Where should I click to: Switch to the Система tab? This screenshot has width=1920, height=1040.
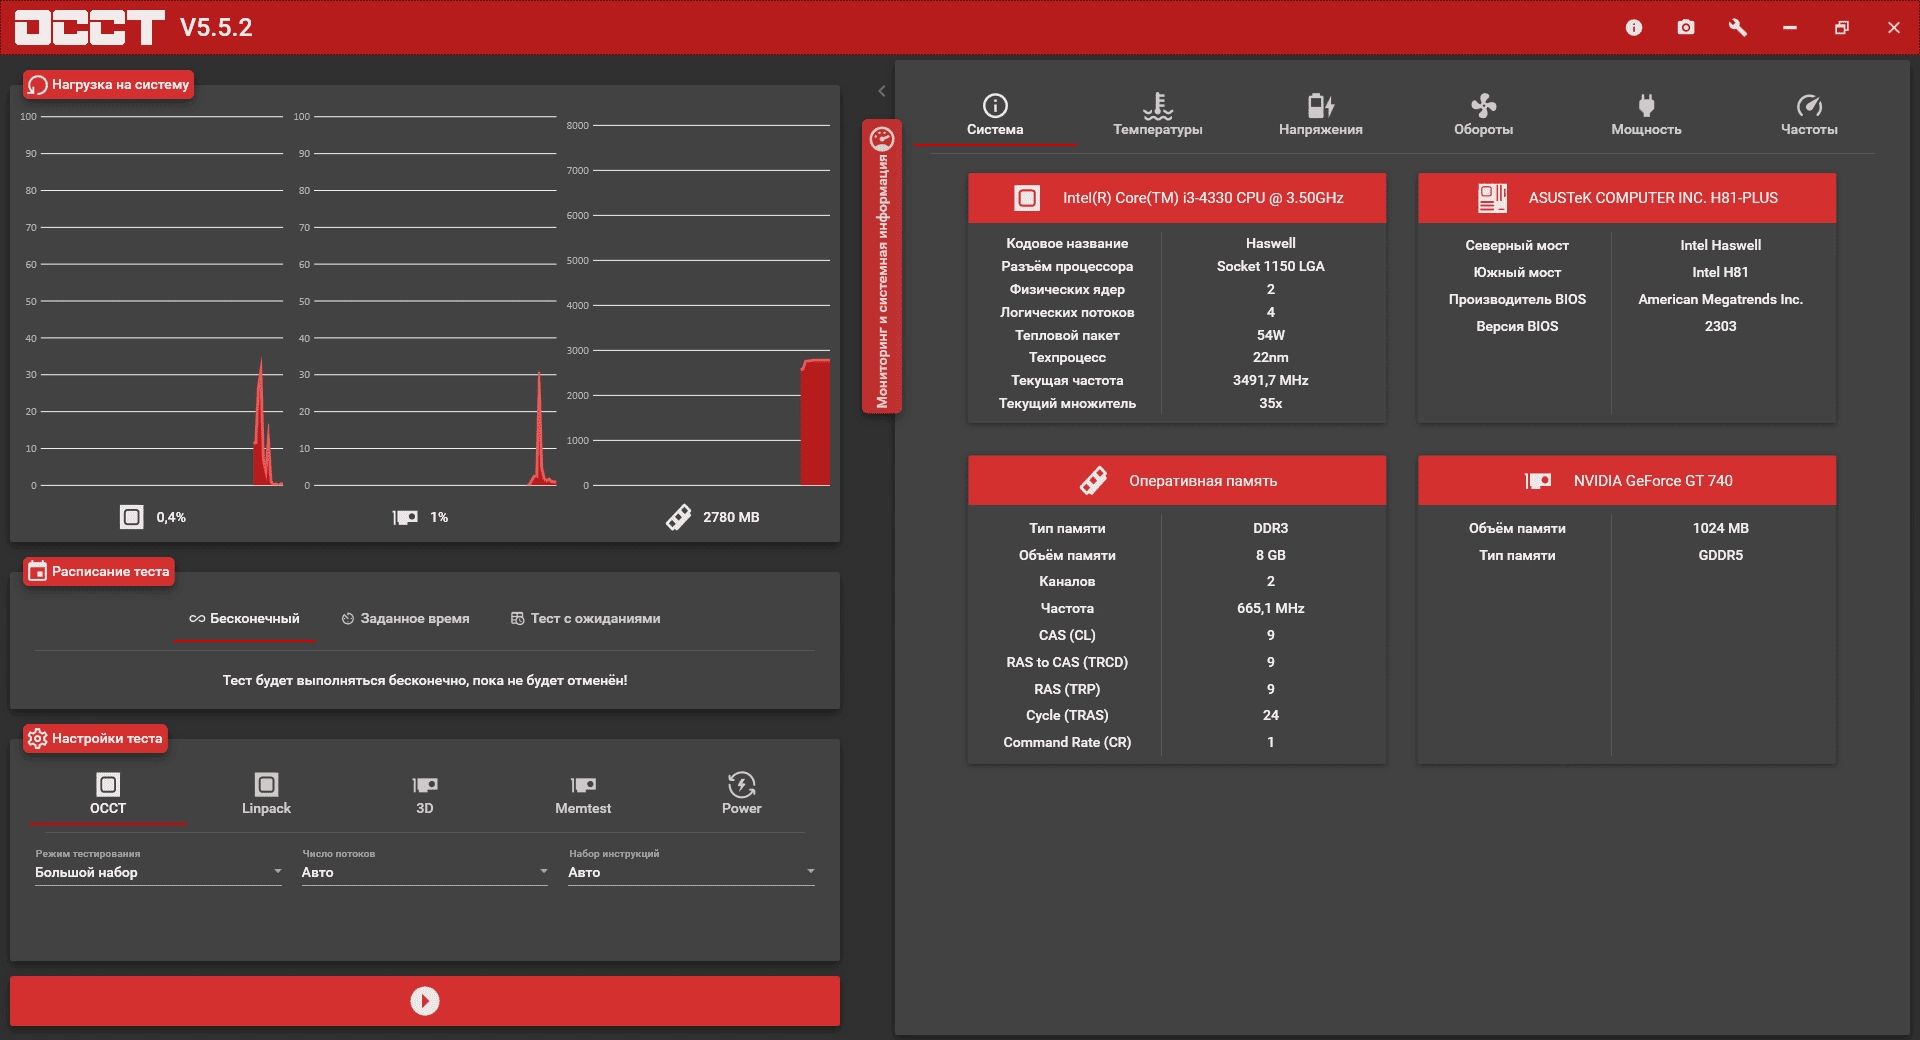coord(995,115)
